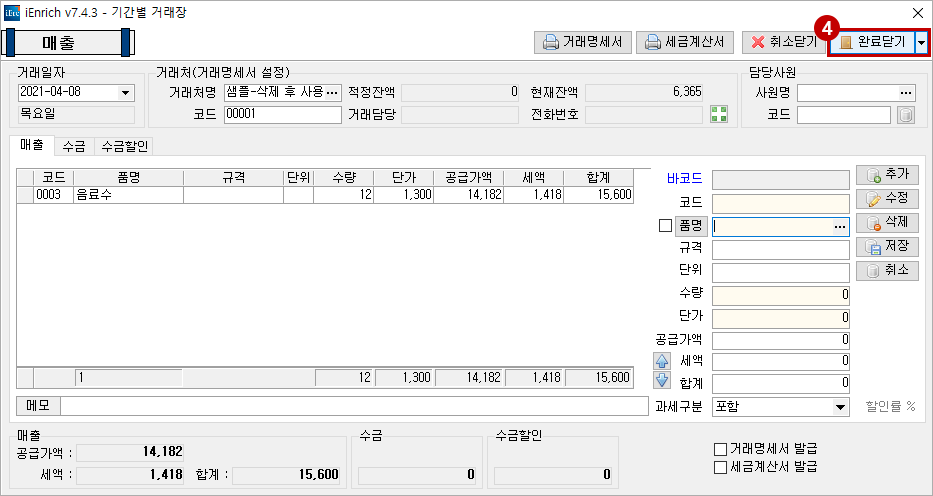Screen dimensions: 933x496
Task: Click the 메모 button
Action: coord(38,406)
